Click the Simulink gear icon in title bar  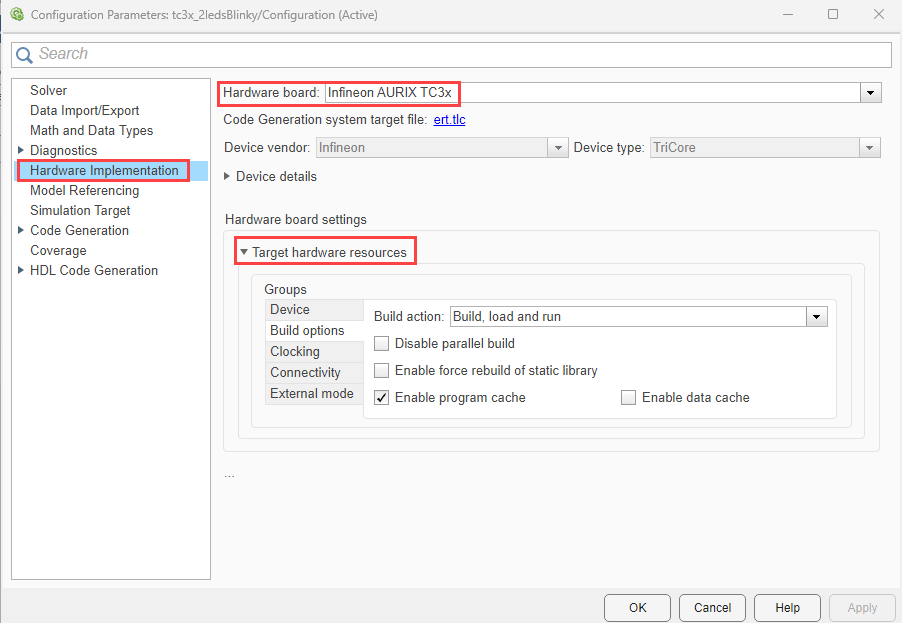click(x=16, y=15)
